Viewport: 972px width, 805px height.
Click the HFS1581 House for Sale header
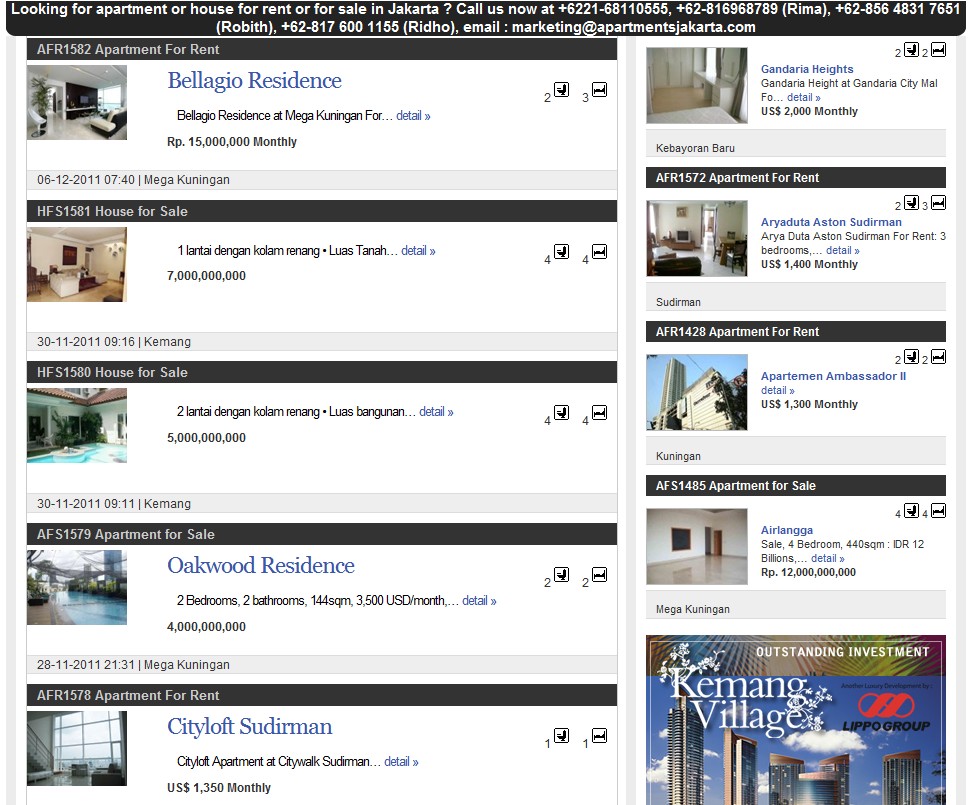point(322,211)
